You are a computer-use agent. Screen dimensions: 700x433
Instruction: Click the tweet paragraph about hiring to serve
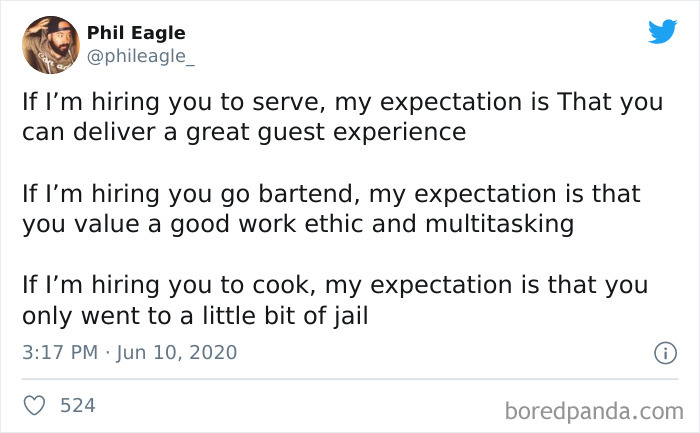pyautogui.click(x=320, y=116)
